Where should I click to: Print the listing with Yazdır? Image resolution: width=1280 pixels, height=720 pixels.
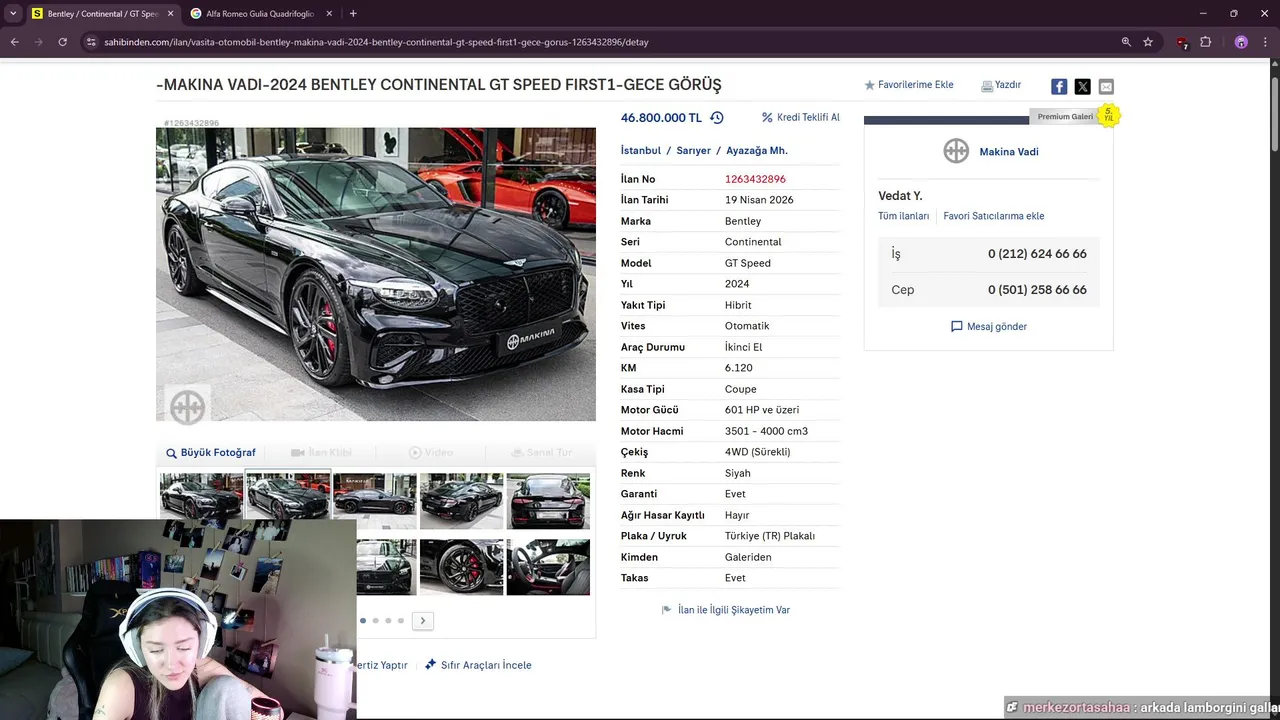click(1001, 85)
